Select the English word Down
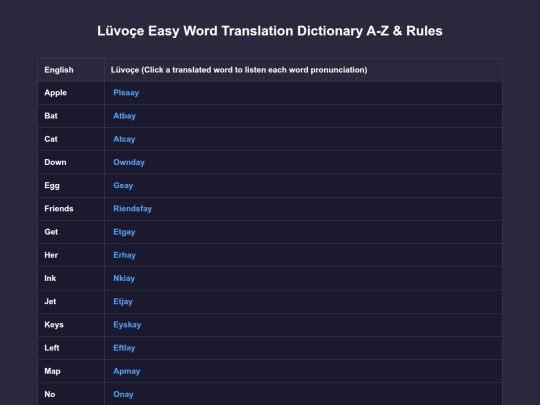This screenshot has height=405, width=540. 55,162
